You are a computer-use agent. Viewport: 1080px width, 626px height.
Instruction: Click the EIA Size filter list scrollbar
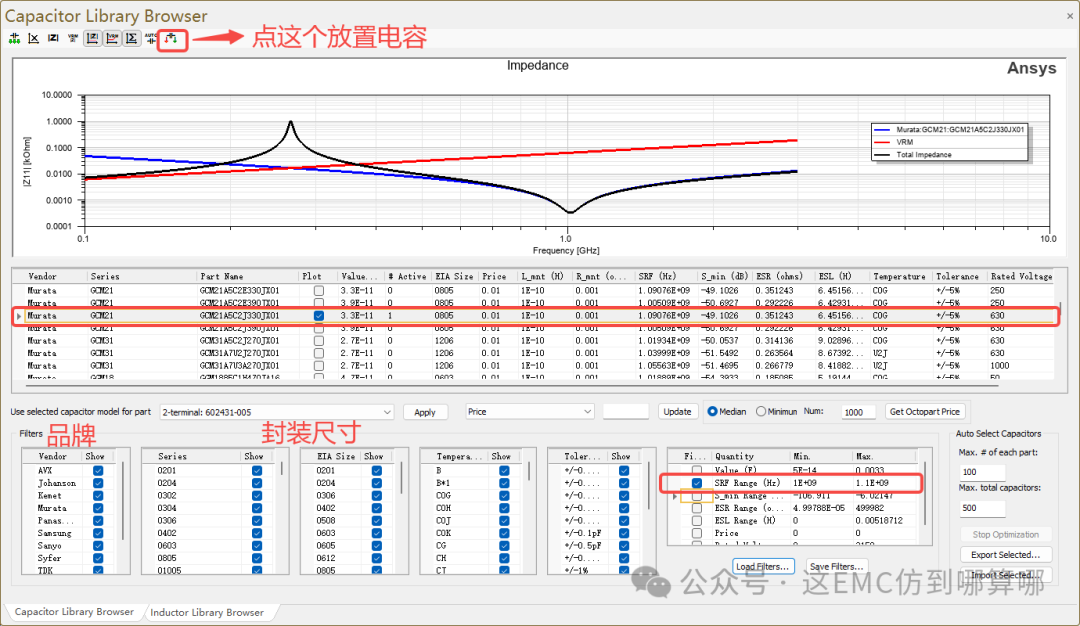click(x=402, y=479)
